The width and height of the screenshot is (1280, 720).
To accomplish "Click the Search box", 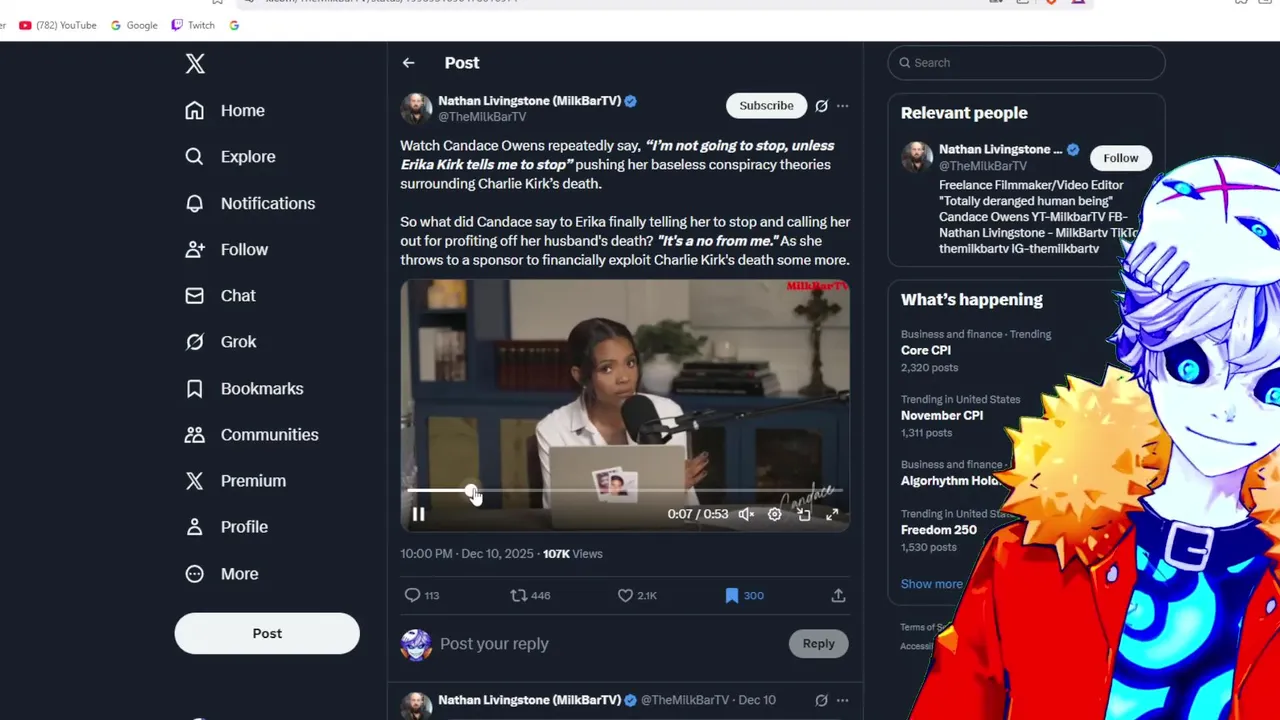I will 1026,63.
